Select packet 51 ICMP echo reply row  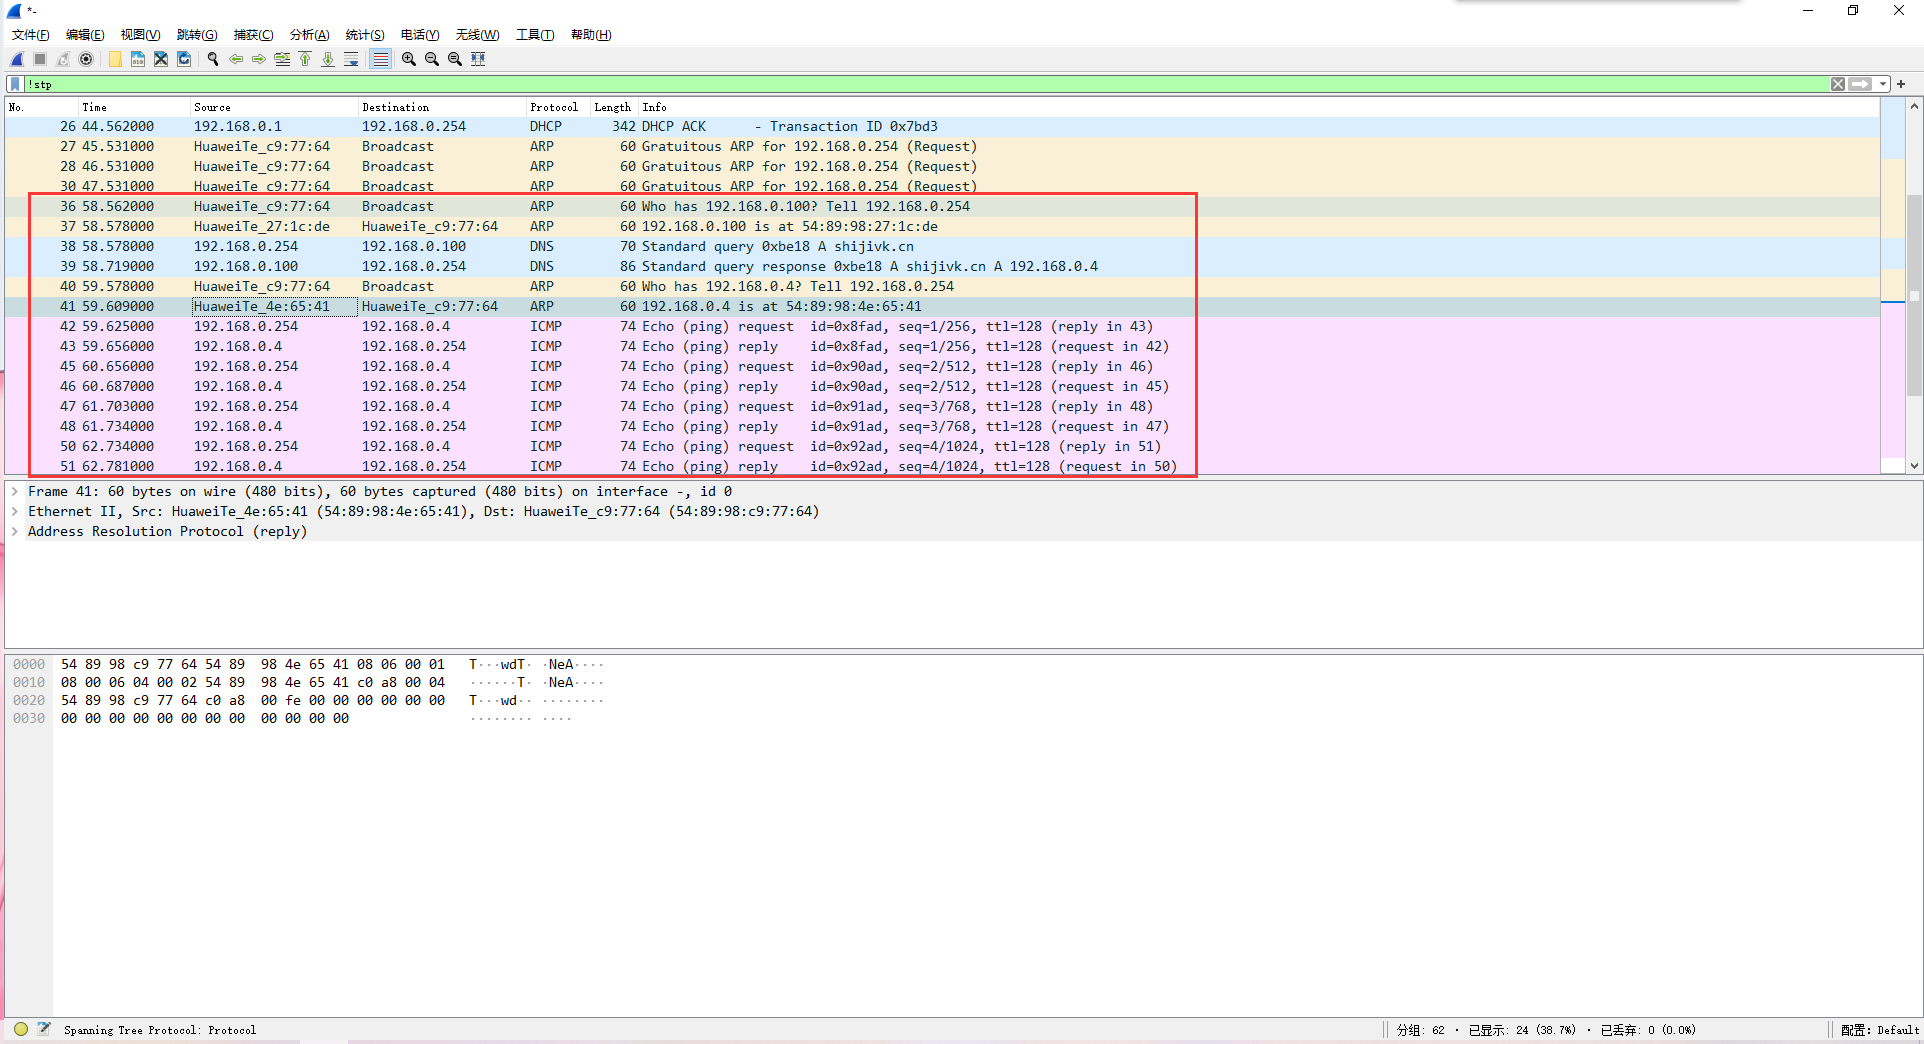(942, 466)
